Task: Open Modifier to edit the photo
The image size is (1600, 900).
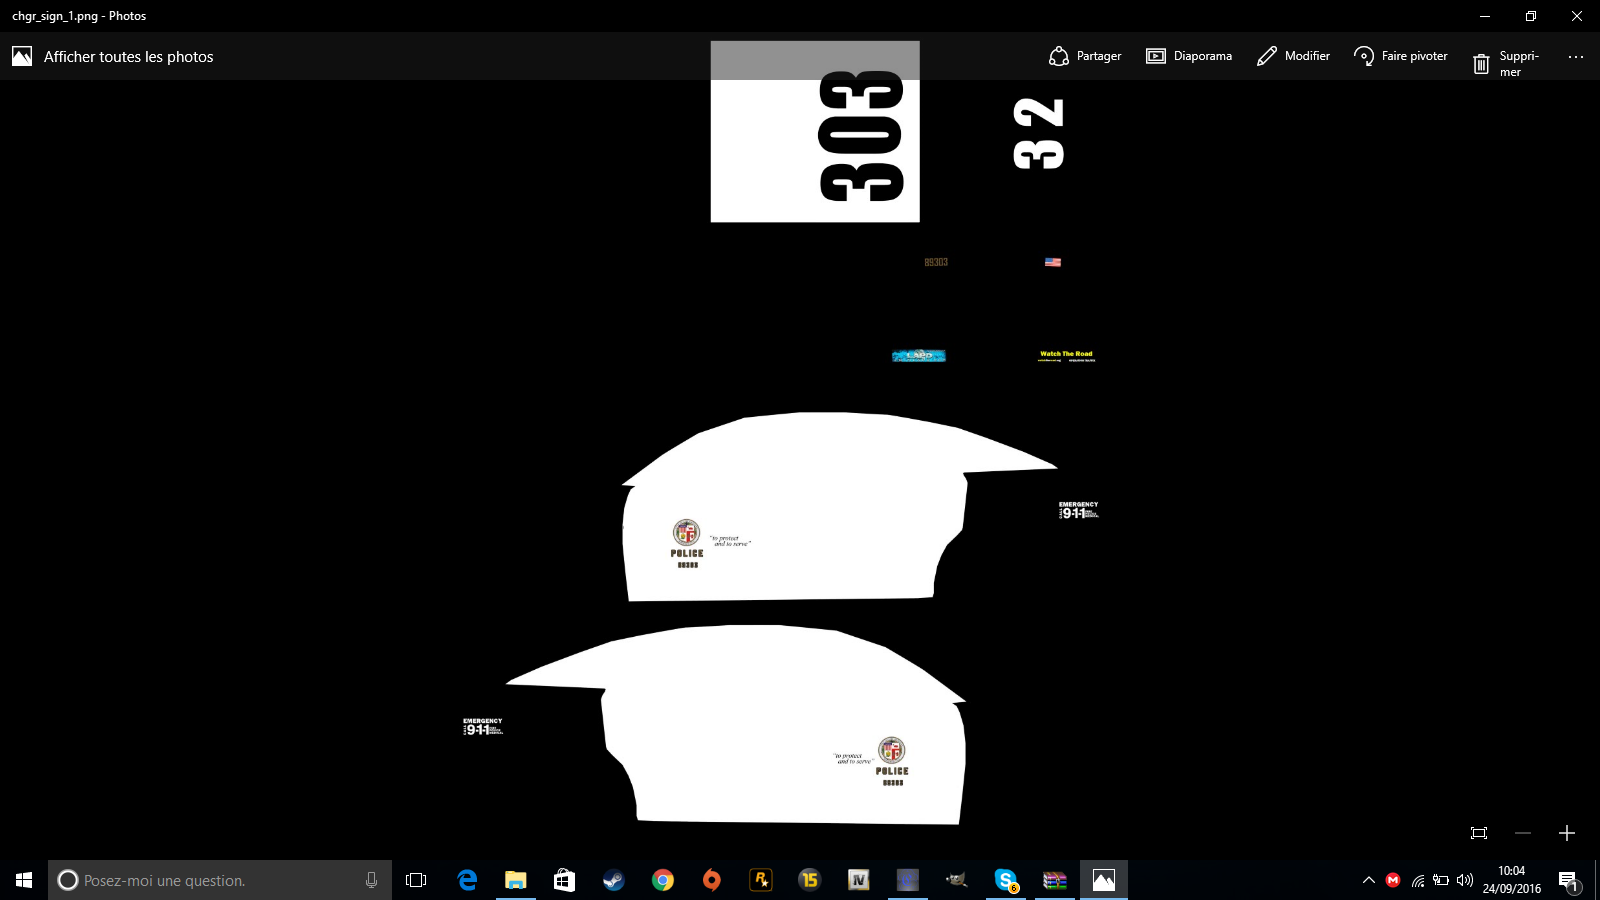Action: [x=1293, y=56]
